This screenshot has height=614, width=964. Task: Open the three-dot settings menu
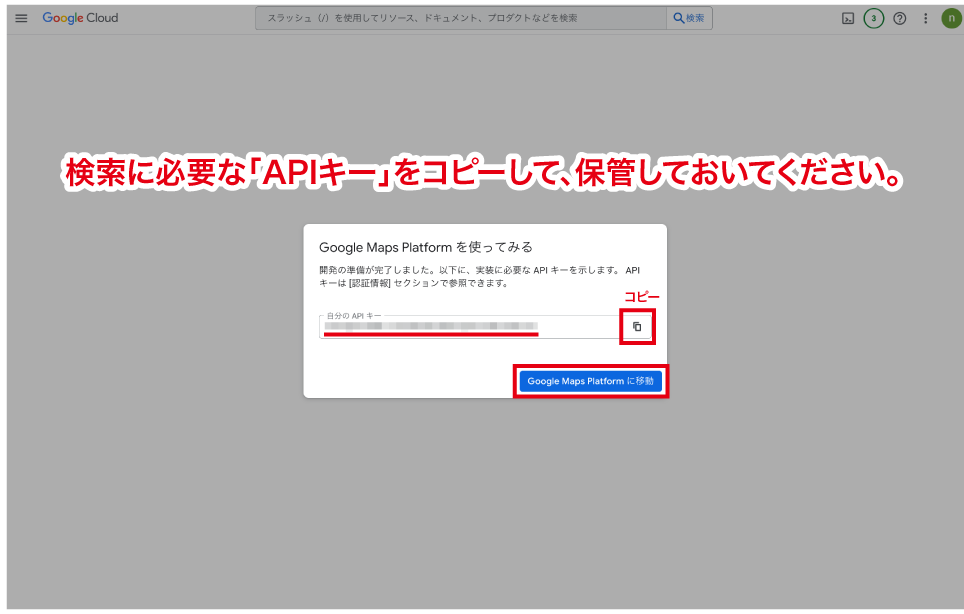925,18
